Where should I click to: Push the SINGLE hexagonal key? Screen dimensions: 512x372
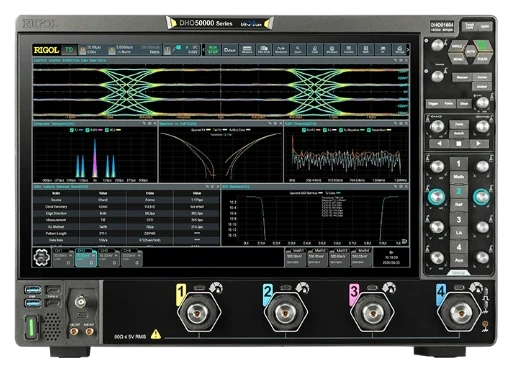(457, 46)
